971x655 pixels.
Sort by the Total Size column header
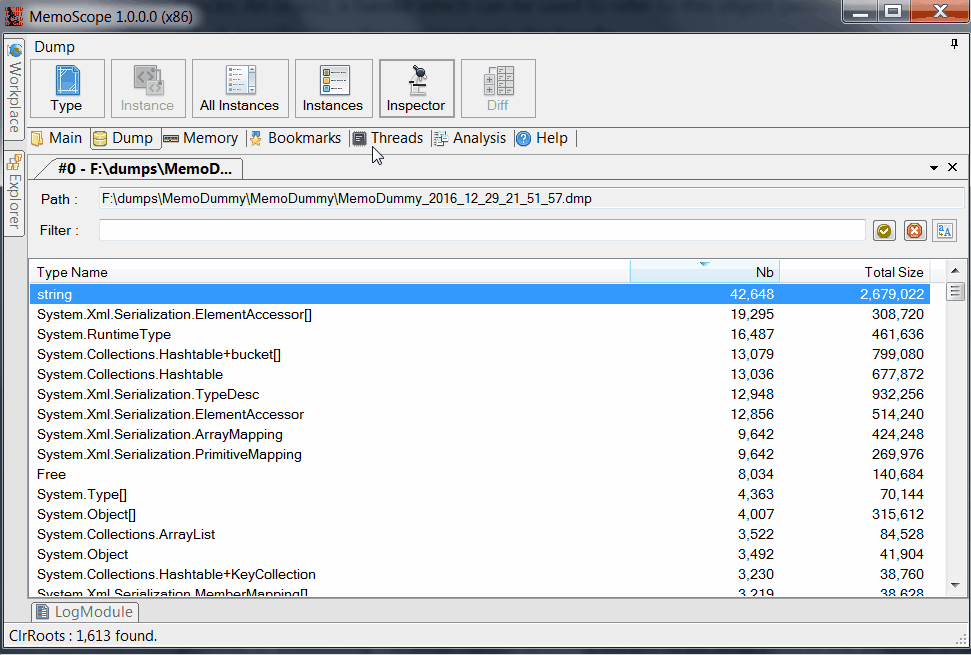pos(855,272)
